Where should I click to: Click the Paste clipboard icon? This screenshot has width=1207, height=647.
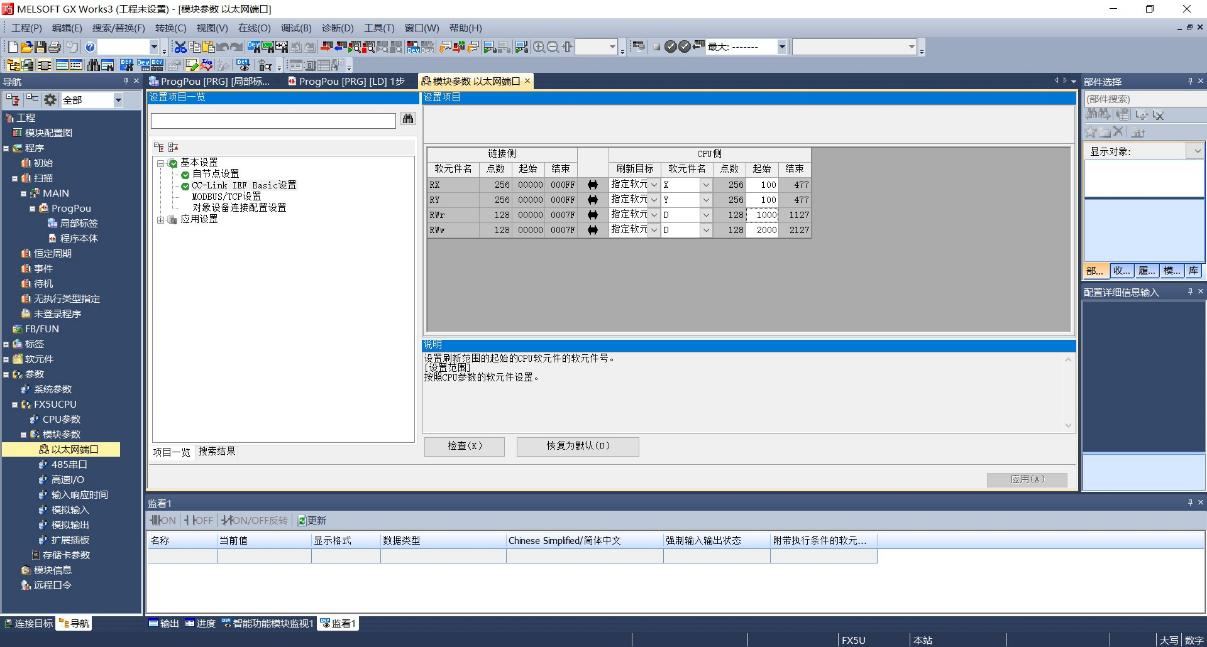(x=209, y=47)
